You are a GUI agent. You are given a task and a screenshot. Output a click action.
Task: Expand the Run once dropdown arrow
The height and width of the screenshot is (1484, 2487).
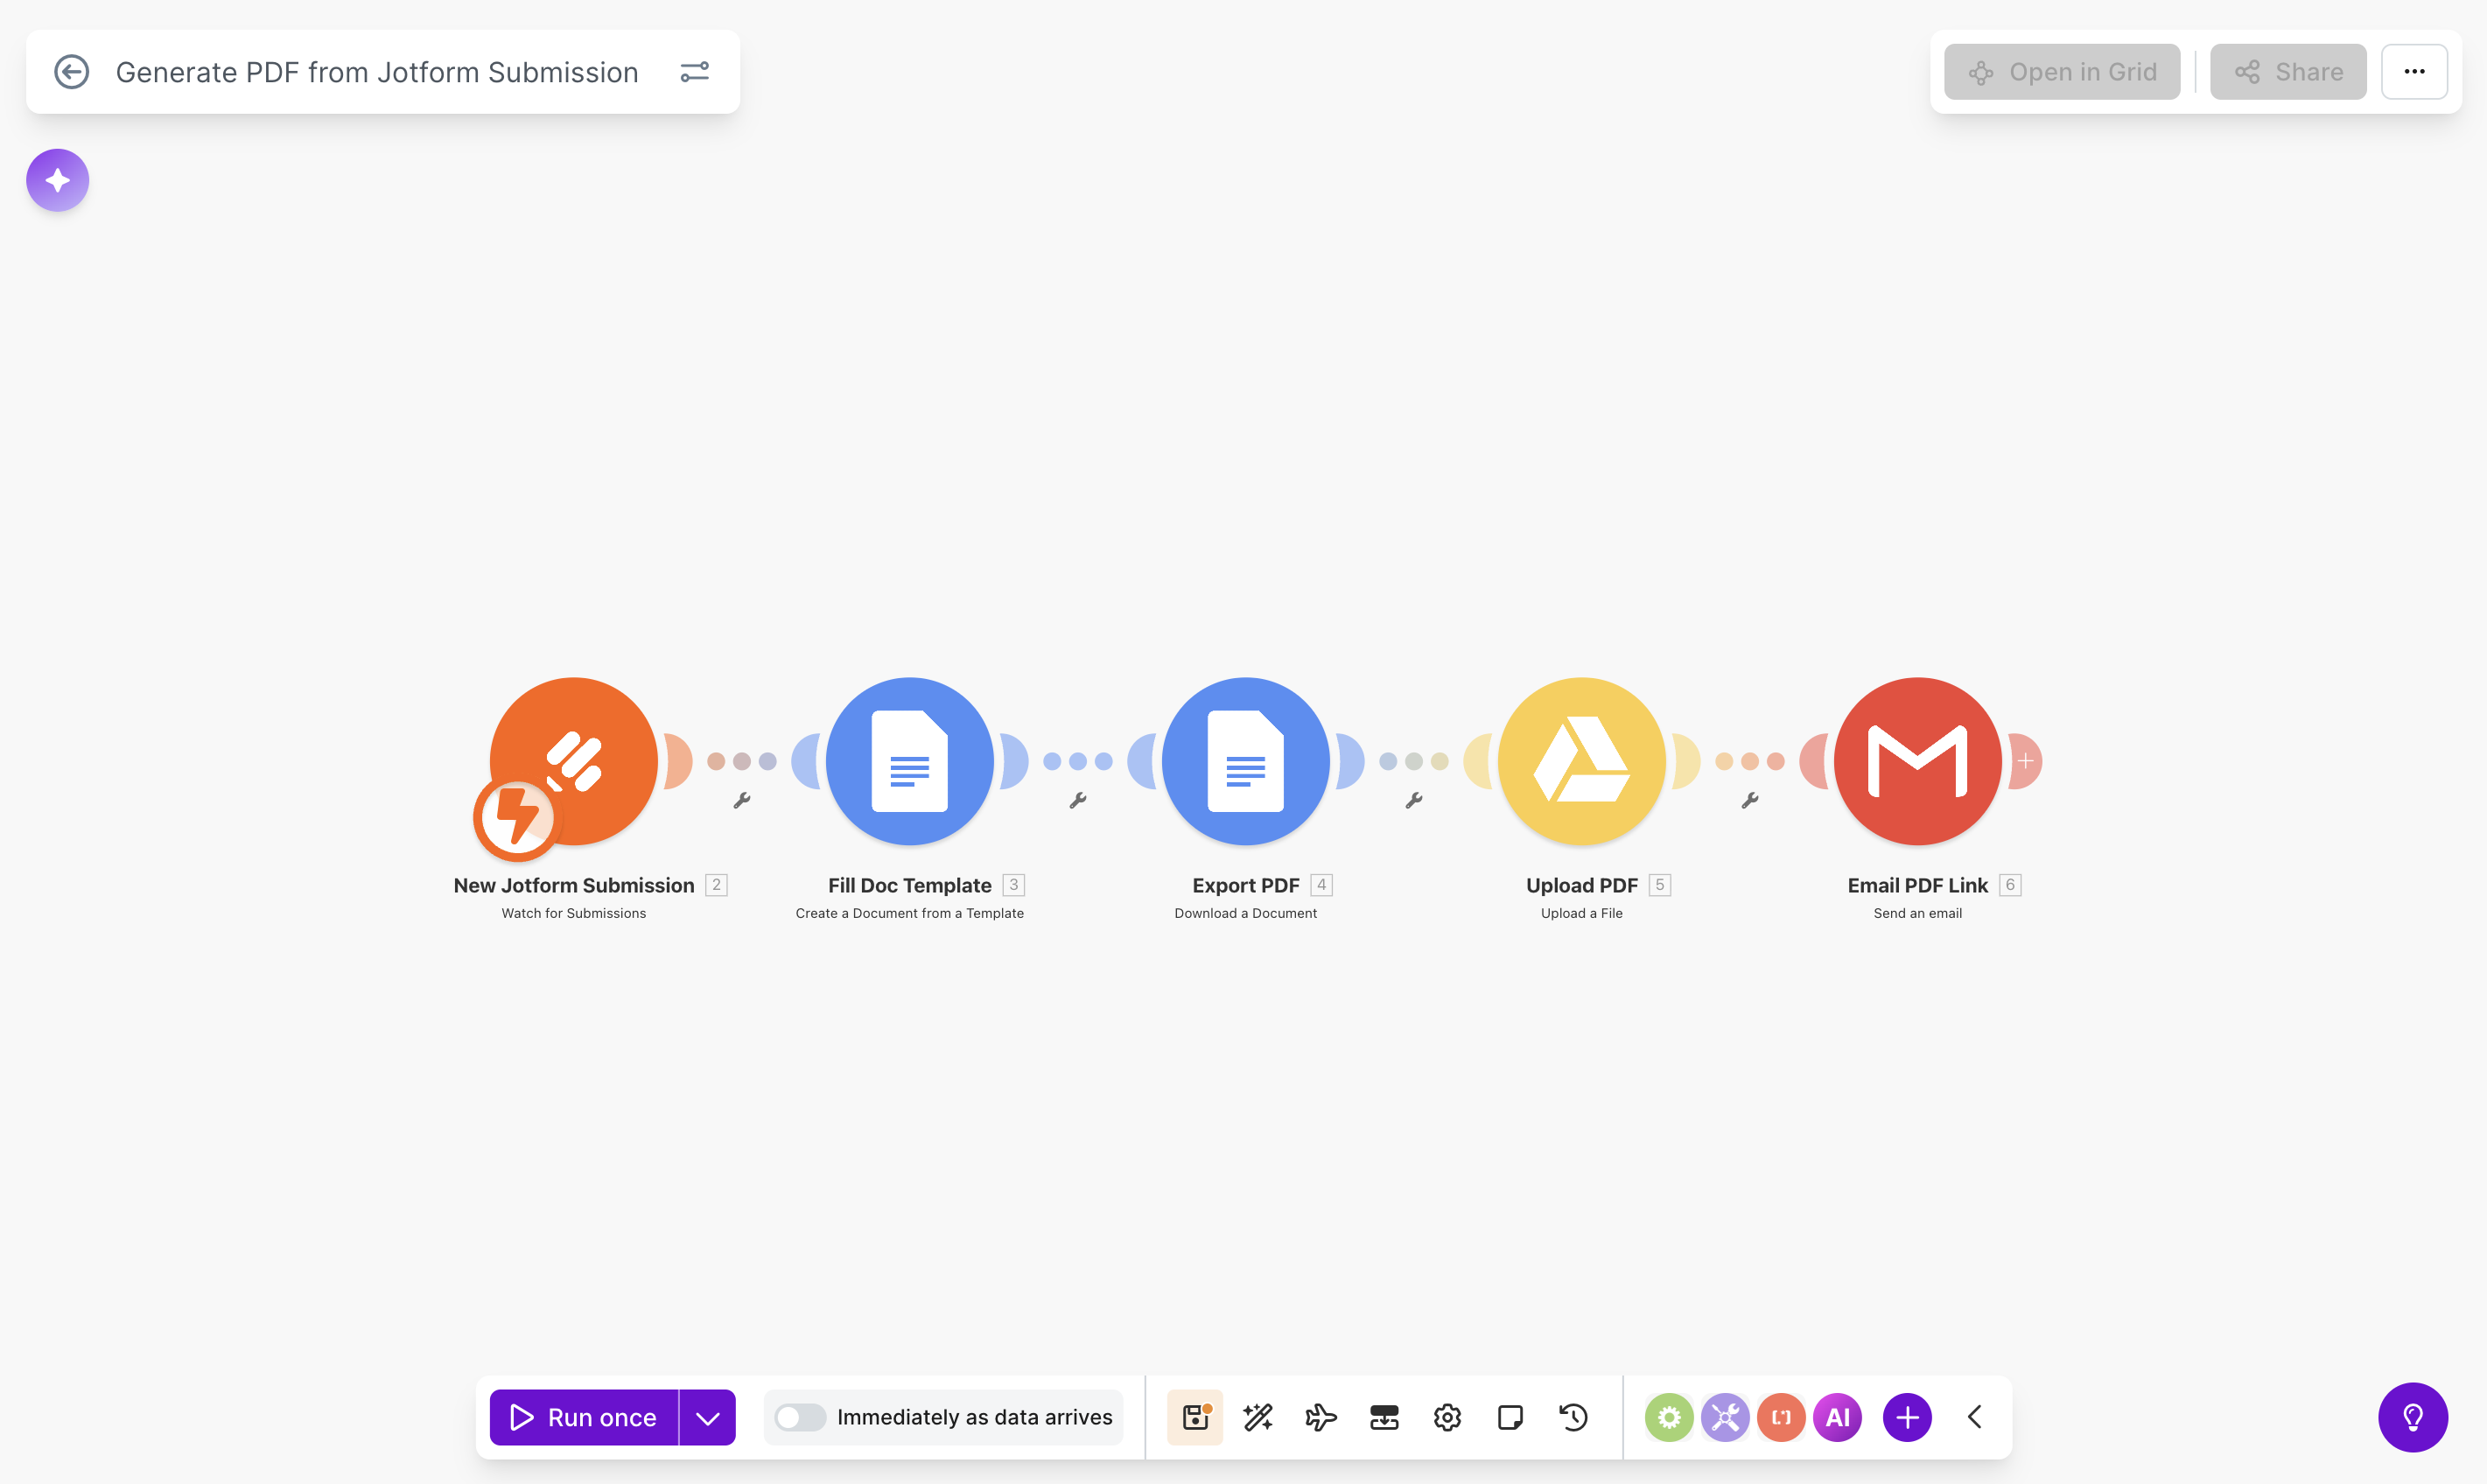coord(708,1417)
